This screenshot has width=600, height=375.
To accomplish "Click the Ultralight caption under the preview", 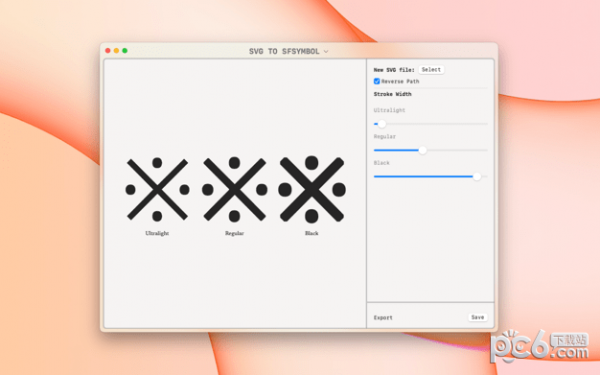I will 157,233.
